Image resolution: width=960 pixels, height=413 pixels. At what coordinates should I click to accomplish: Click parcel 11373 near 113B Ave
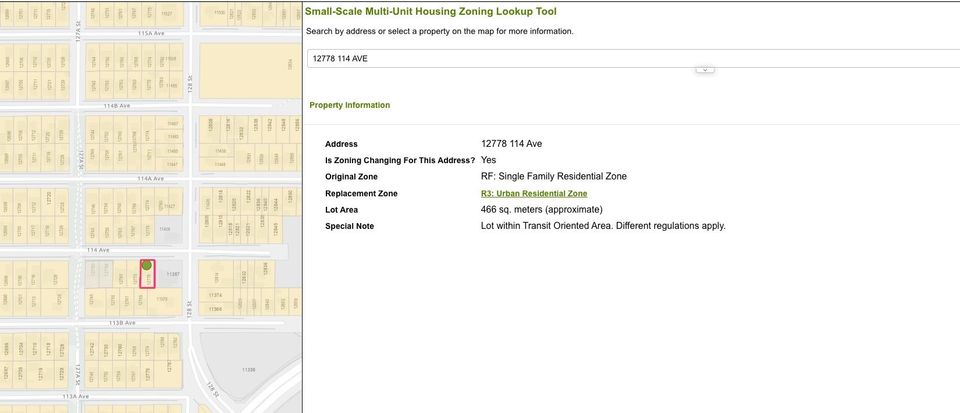pyautogui.click(x=163, y=299)
